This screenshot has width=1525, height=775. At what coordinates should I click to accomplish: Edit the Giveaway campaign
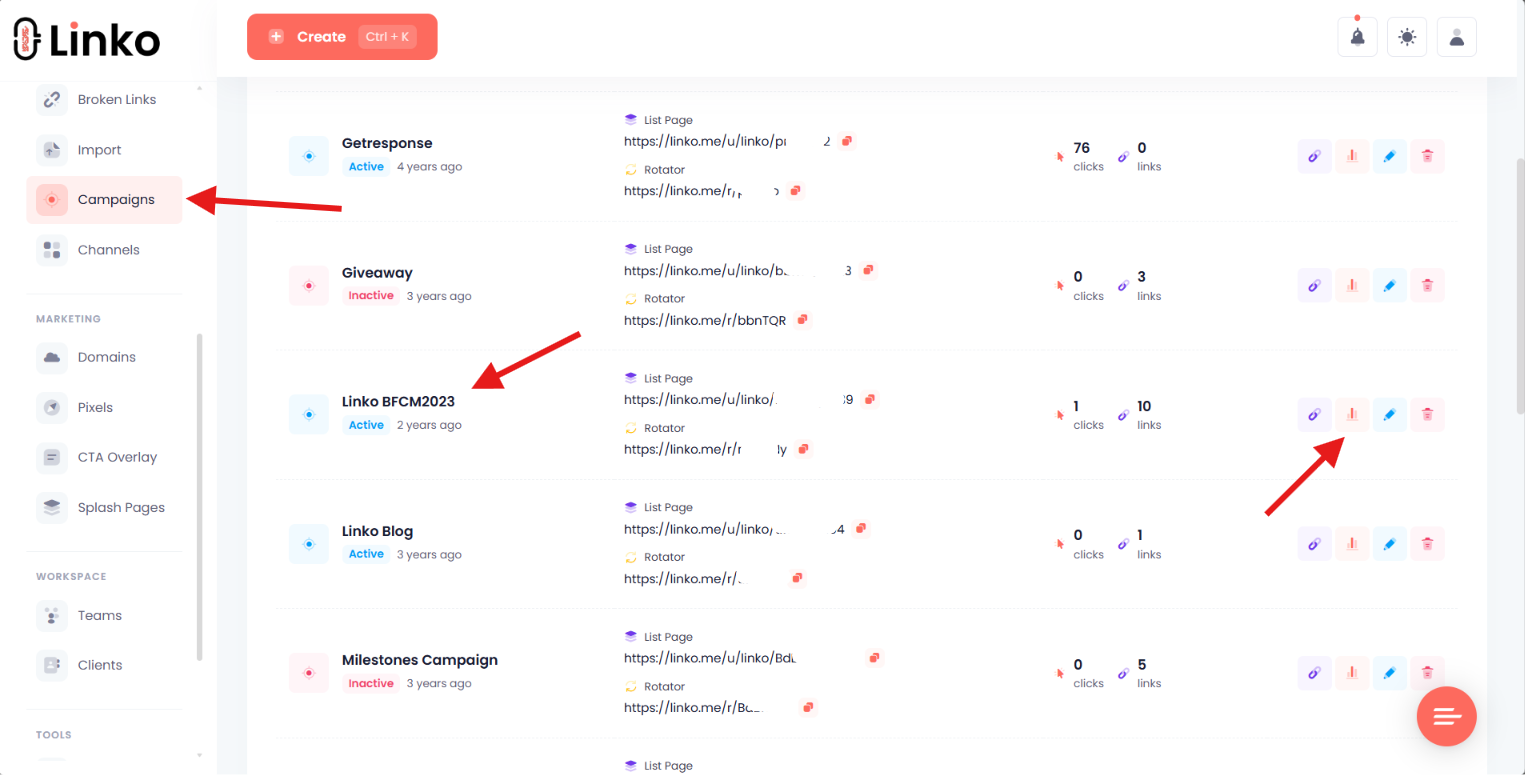tap(1389, 285)
